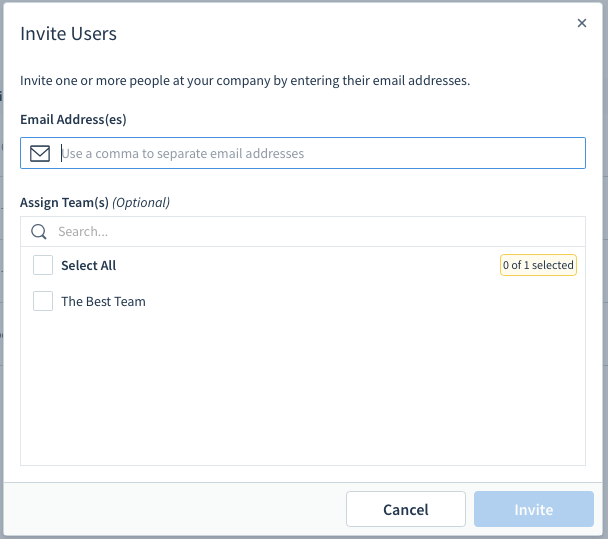Click the gray footer bar beside Cancel
This screenshot has width=608, height=539.
(x=174, y=509)
